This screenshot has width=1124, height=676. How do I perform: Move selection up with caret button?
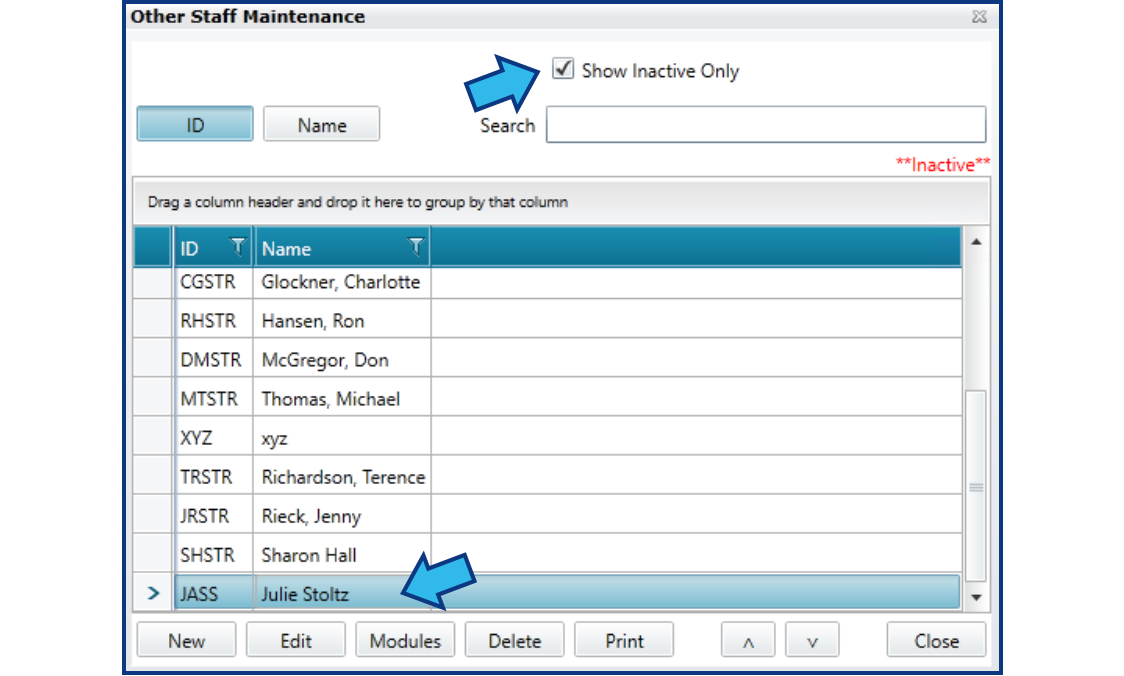(748, 640)
